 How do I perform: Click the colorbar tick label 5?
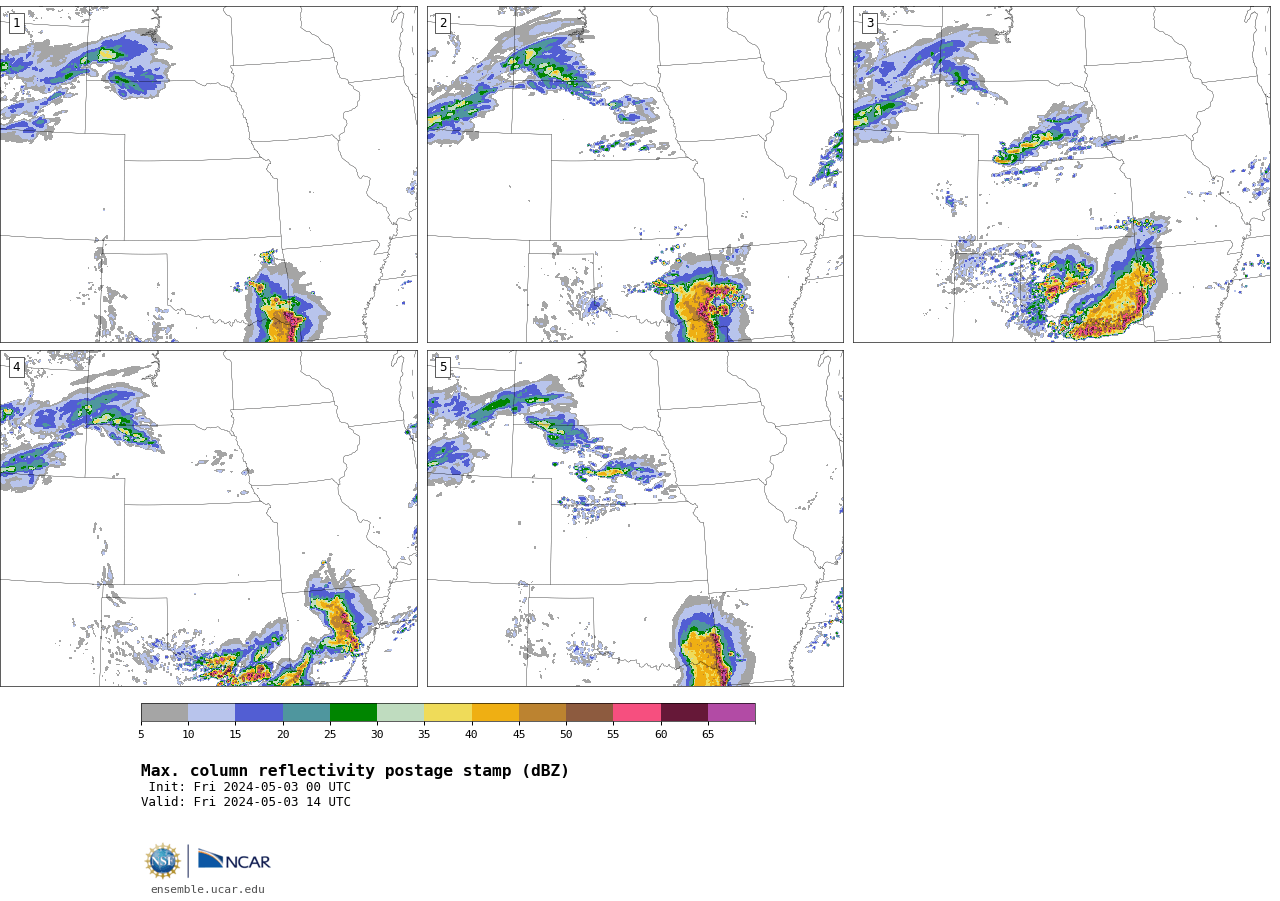point(141,735)
